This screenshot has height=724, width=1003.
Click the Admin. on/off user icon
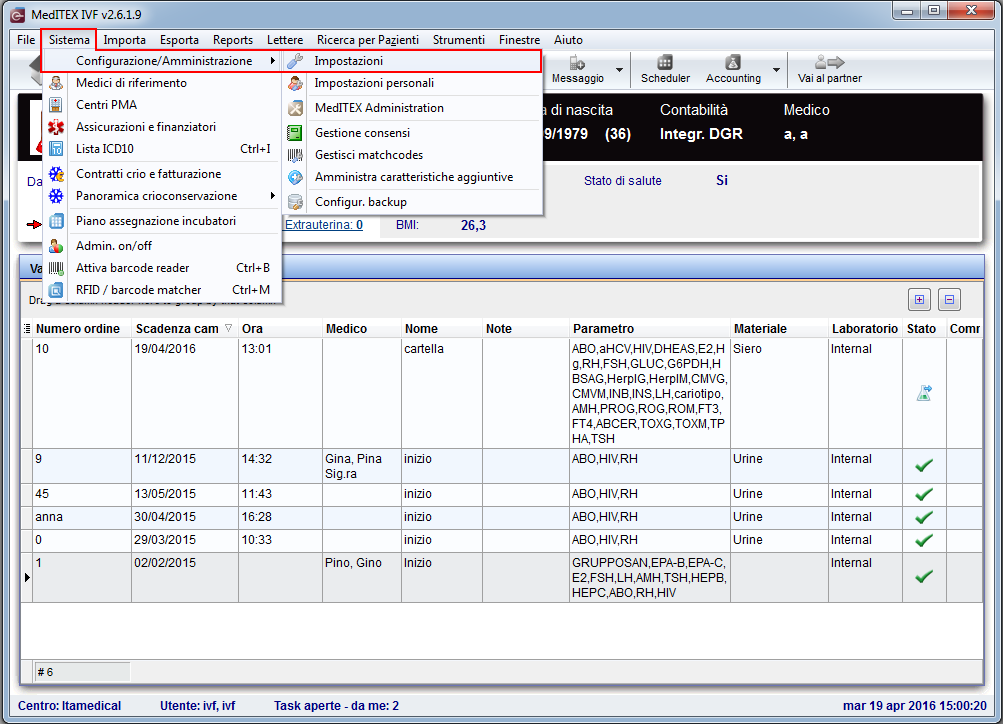pyautogui.click(x=56, y=246)
